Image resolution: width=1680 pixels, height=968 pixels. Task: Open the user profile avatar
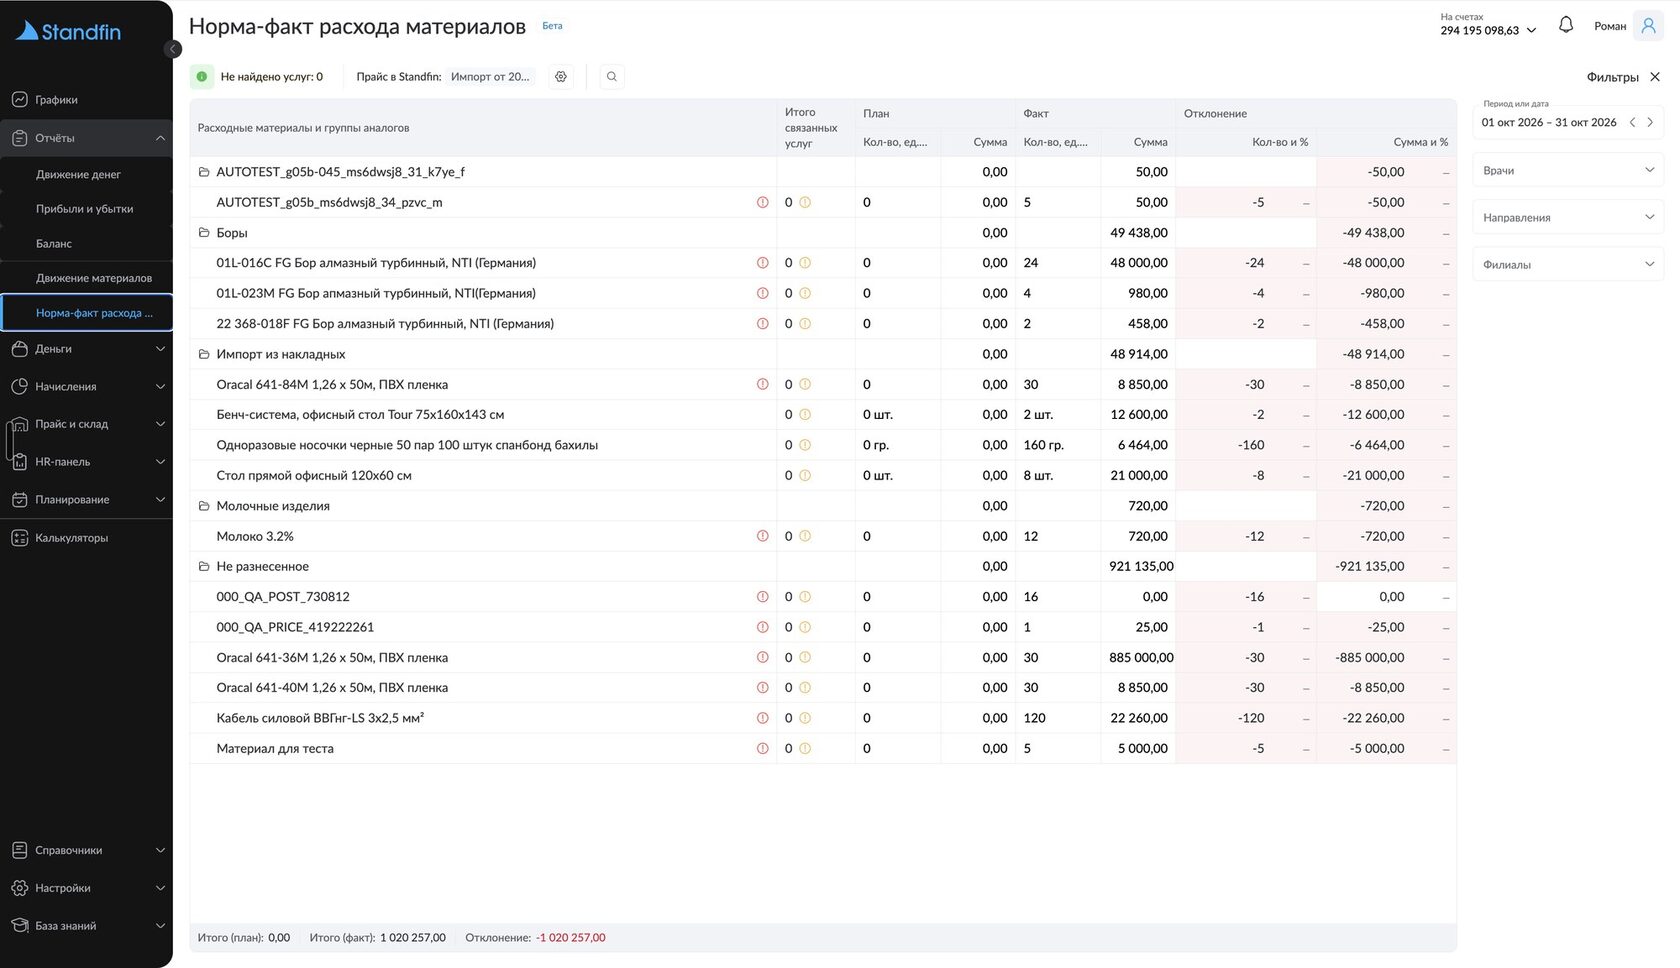1648,25
